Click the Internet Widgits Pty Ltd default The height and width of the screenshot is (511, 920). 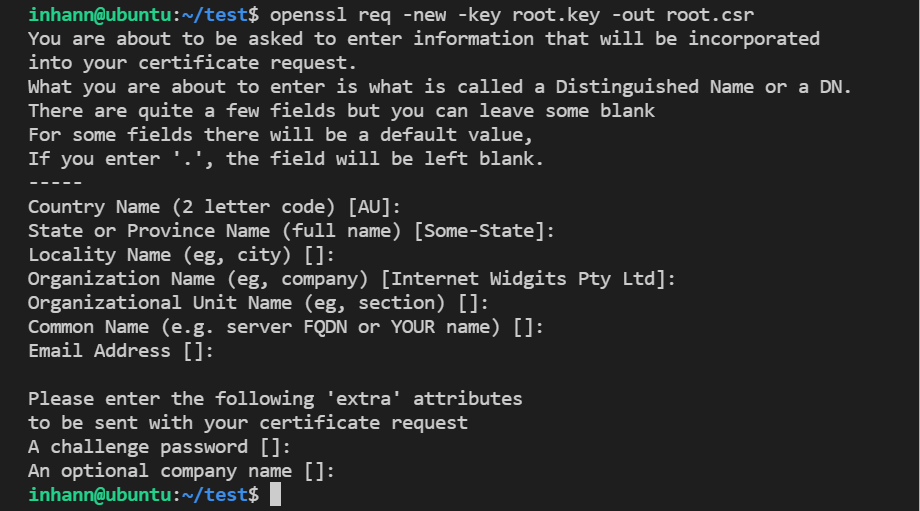tap(523, 279)
